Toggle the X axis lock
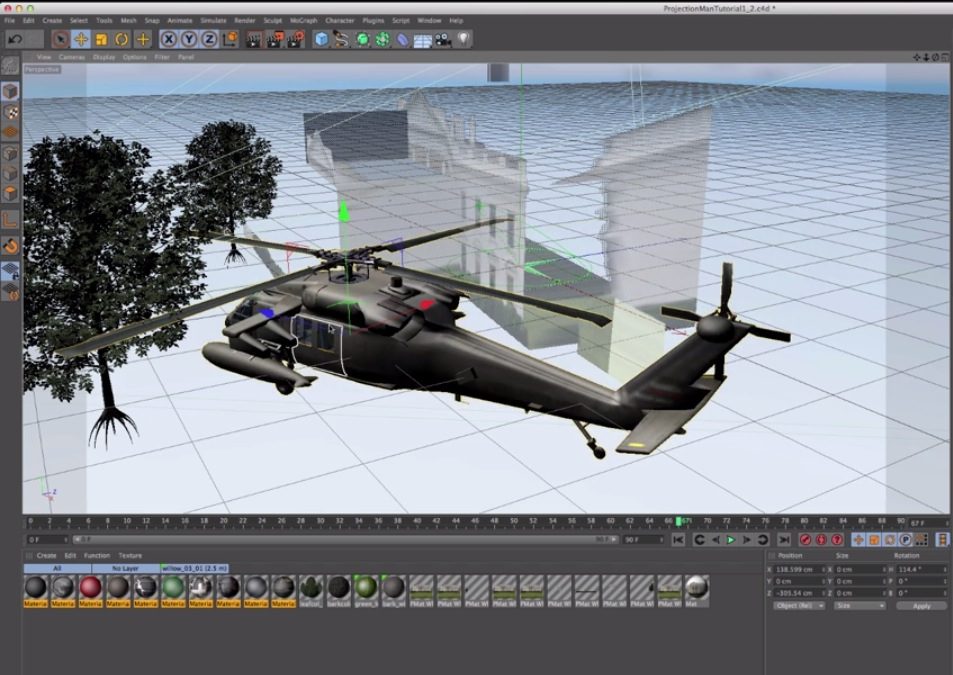This screenshot has width=953, height=675. pyautogui.click(x=168, y=39)
